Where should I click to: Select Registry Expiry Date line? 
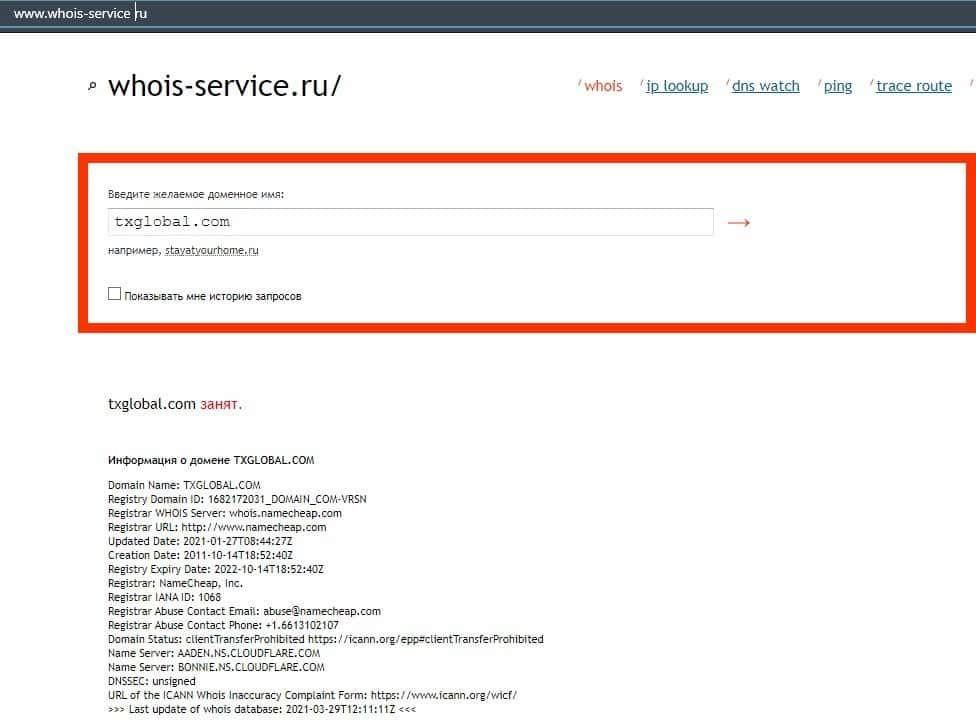[x=216, y=569]
